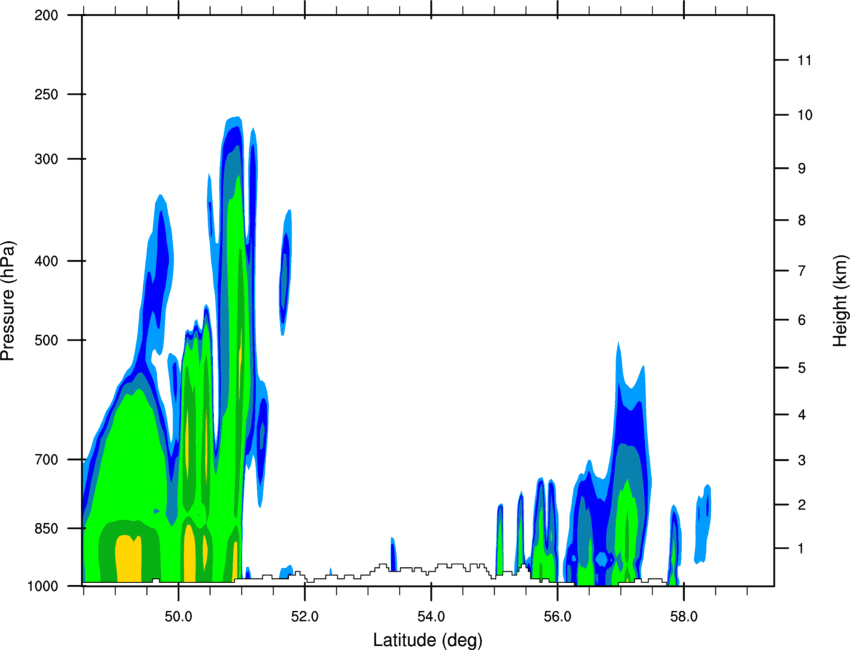Click height tick label 3
Screen dimensions: 850x650
(802, 460)
